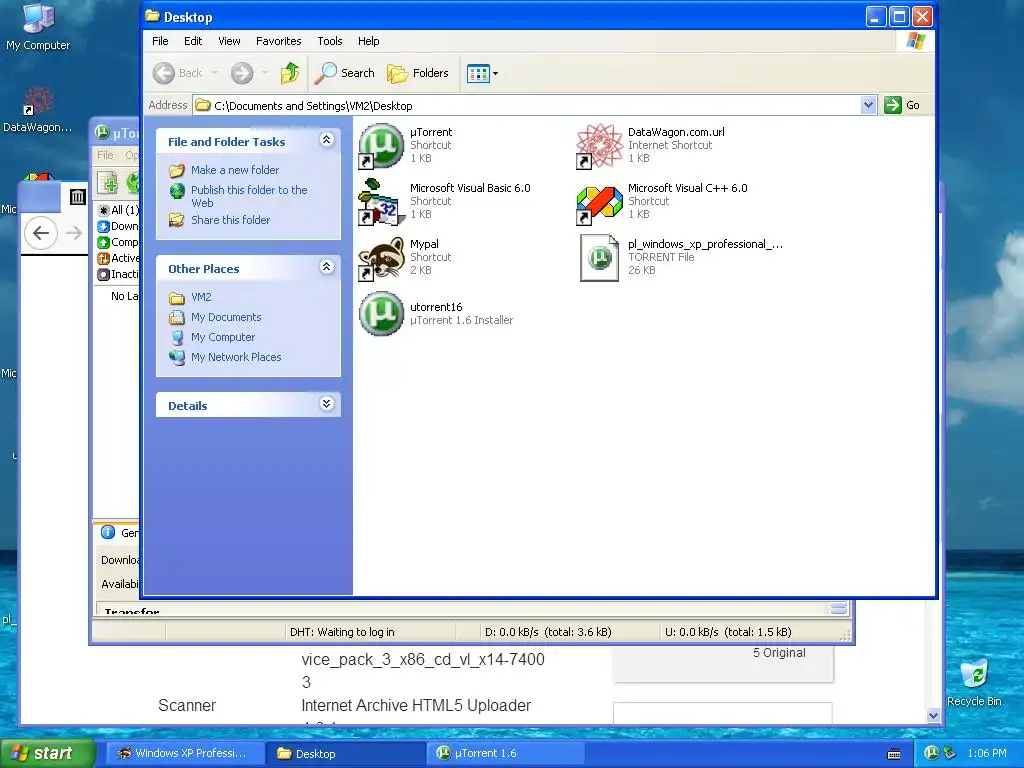This screenshot has width=1024, height=768.
Task: Open the Favorites menu
Action: pyautogui.click(x=279, y=41)
